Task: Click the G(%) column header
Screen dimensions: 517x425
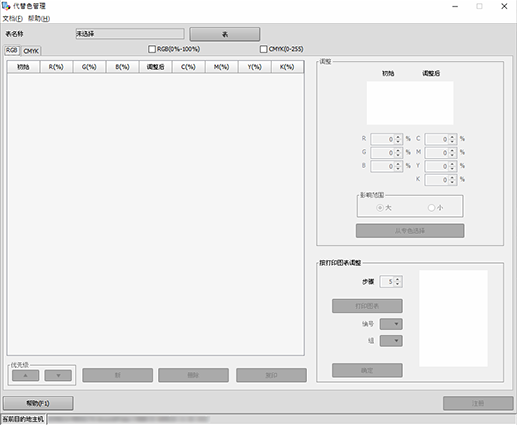Action: point(89,67)
